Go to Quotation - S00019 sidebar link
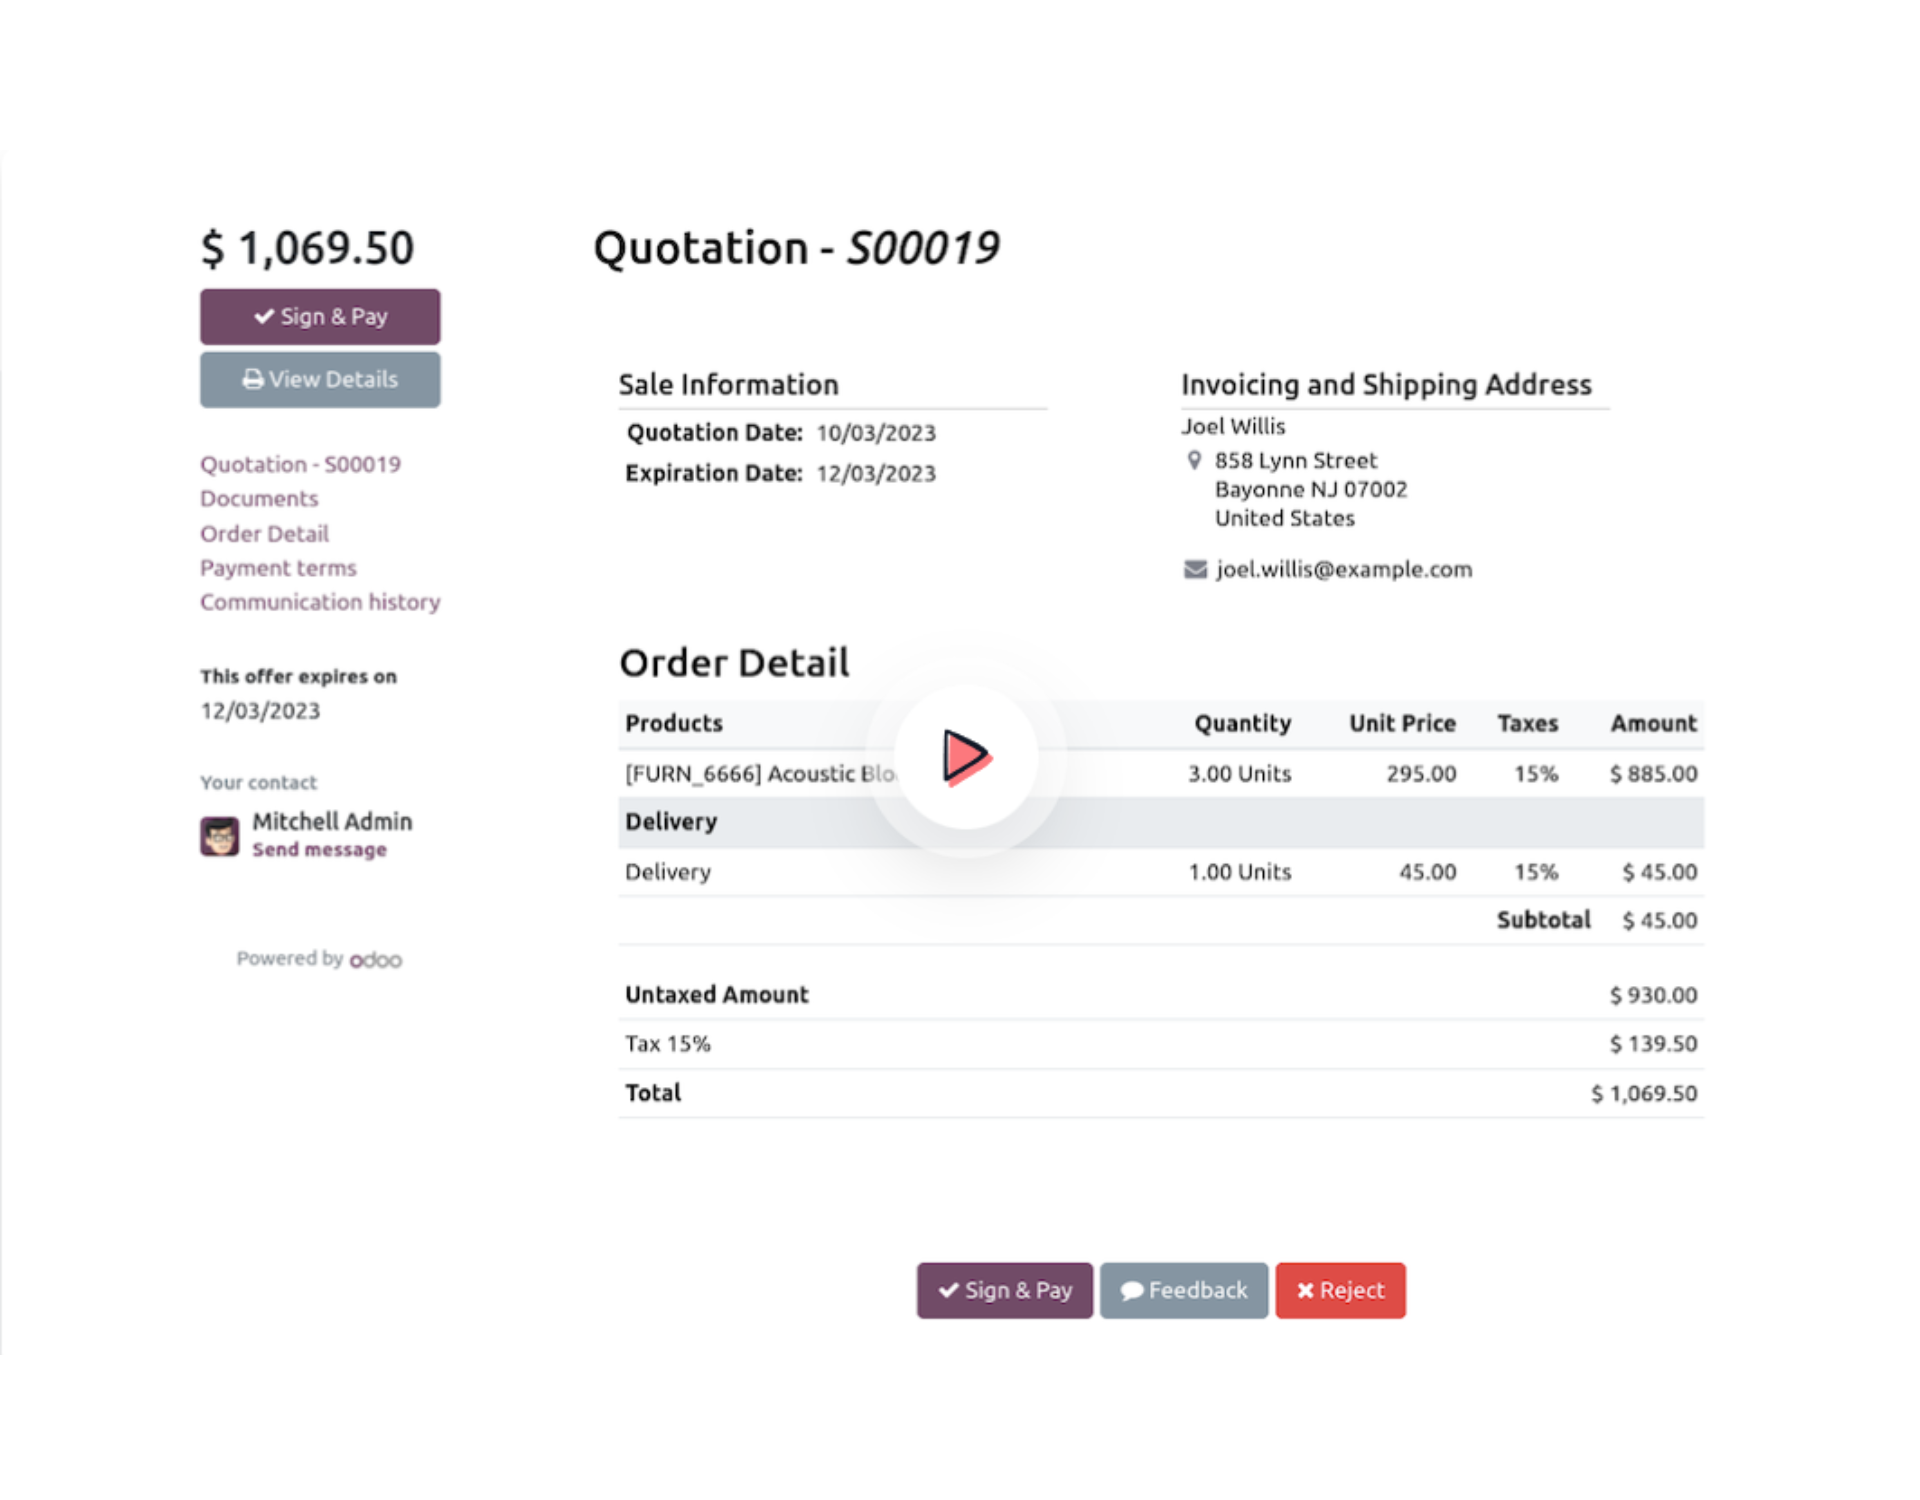Image resolution: width=1920 pixels, height=1500 pixels. [300, 464]
